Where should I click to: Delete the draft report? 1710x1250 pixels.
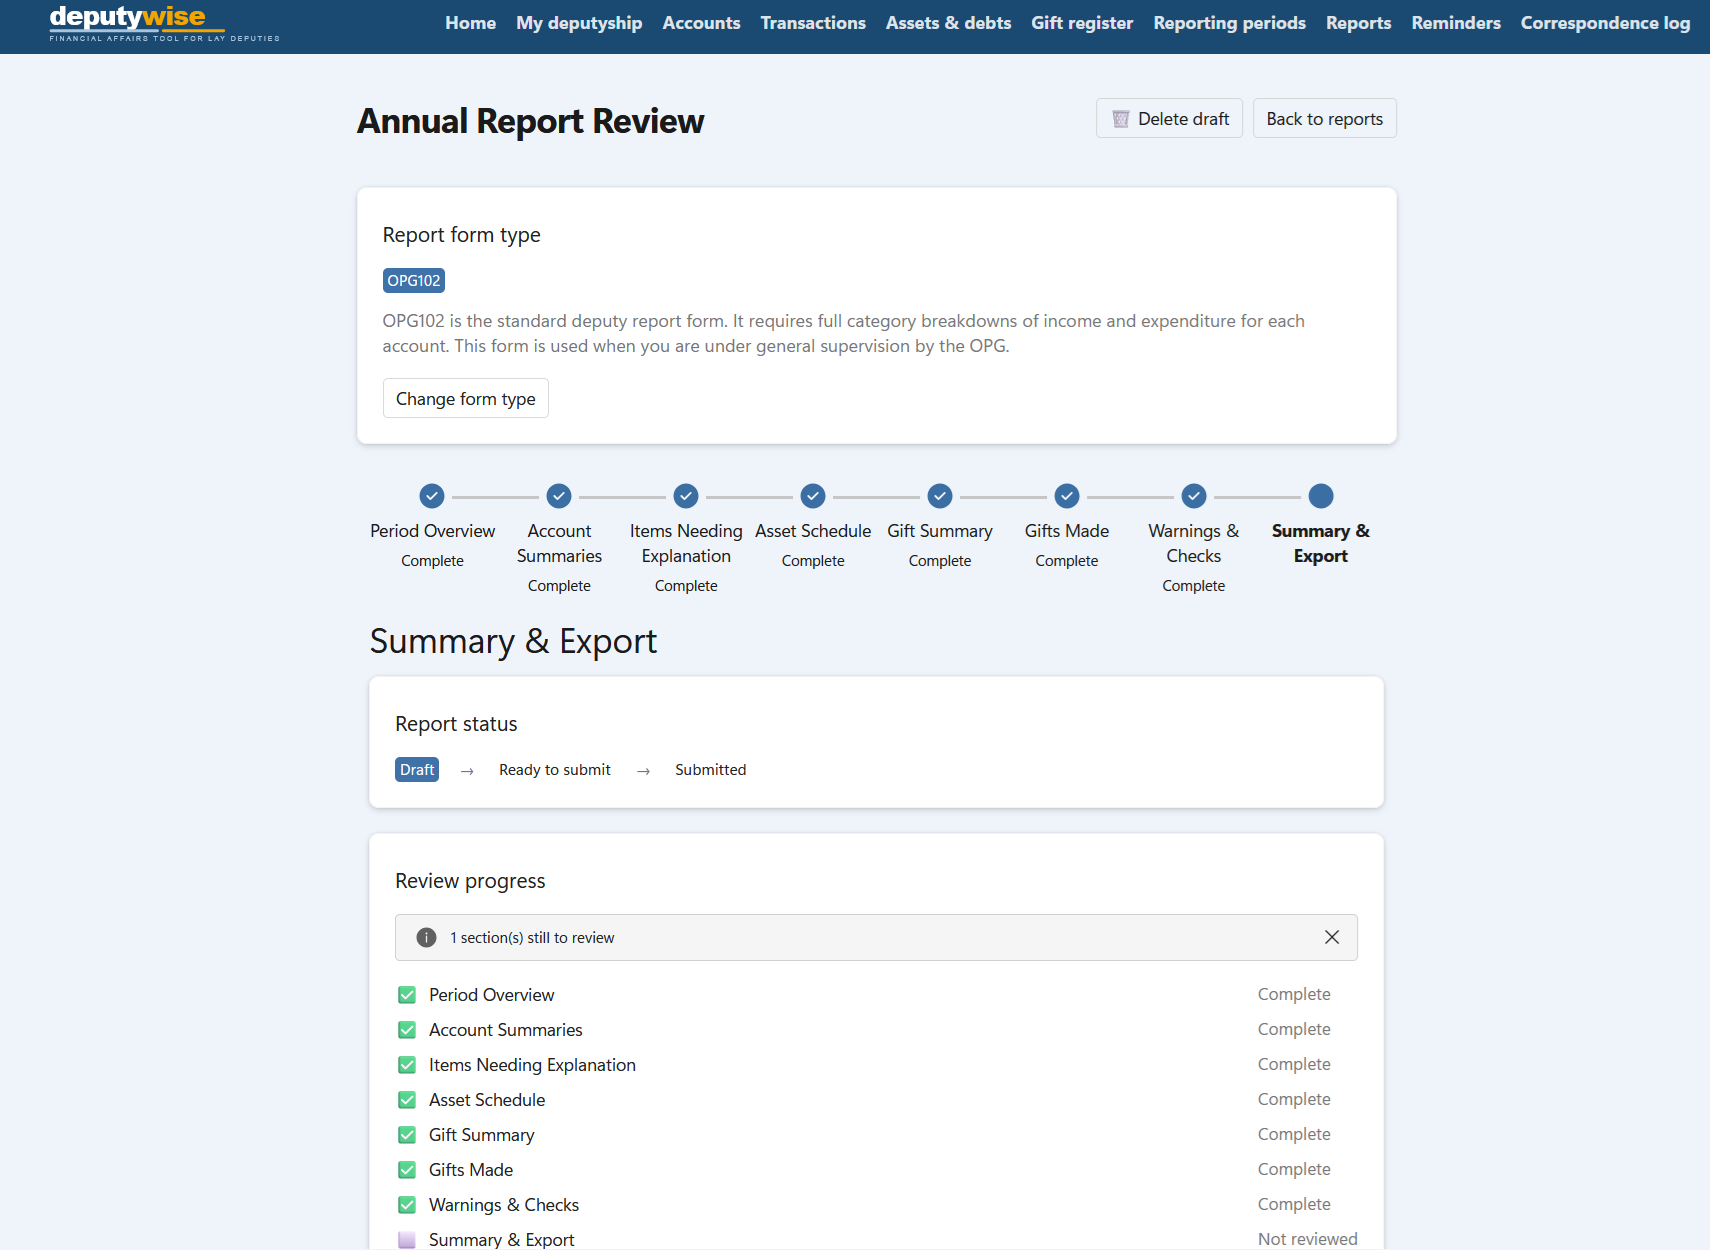tap(1169, 118)
